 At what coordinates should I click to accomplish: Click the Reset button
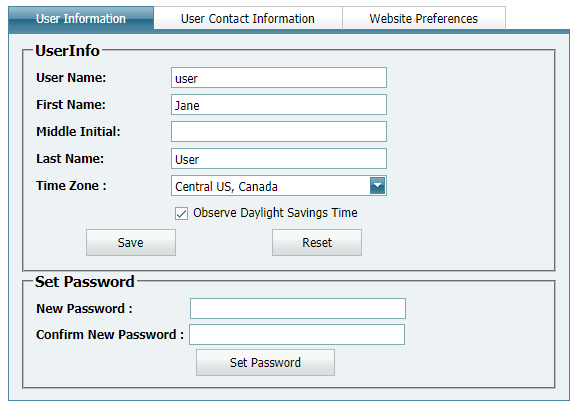[317, 243]
